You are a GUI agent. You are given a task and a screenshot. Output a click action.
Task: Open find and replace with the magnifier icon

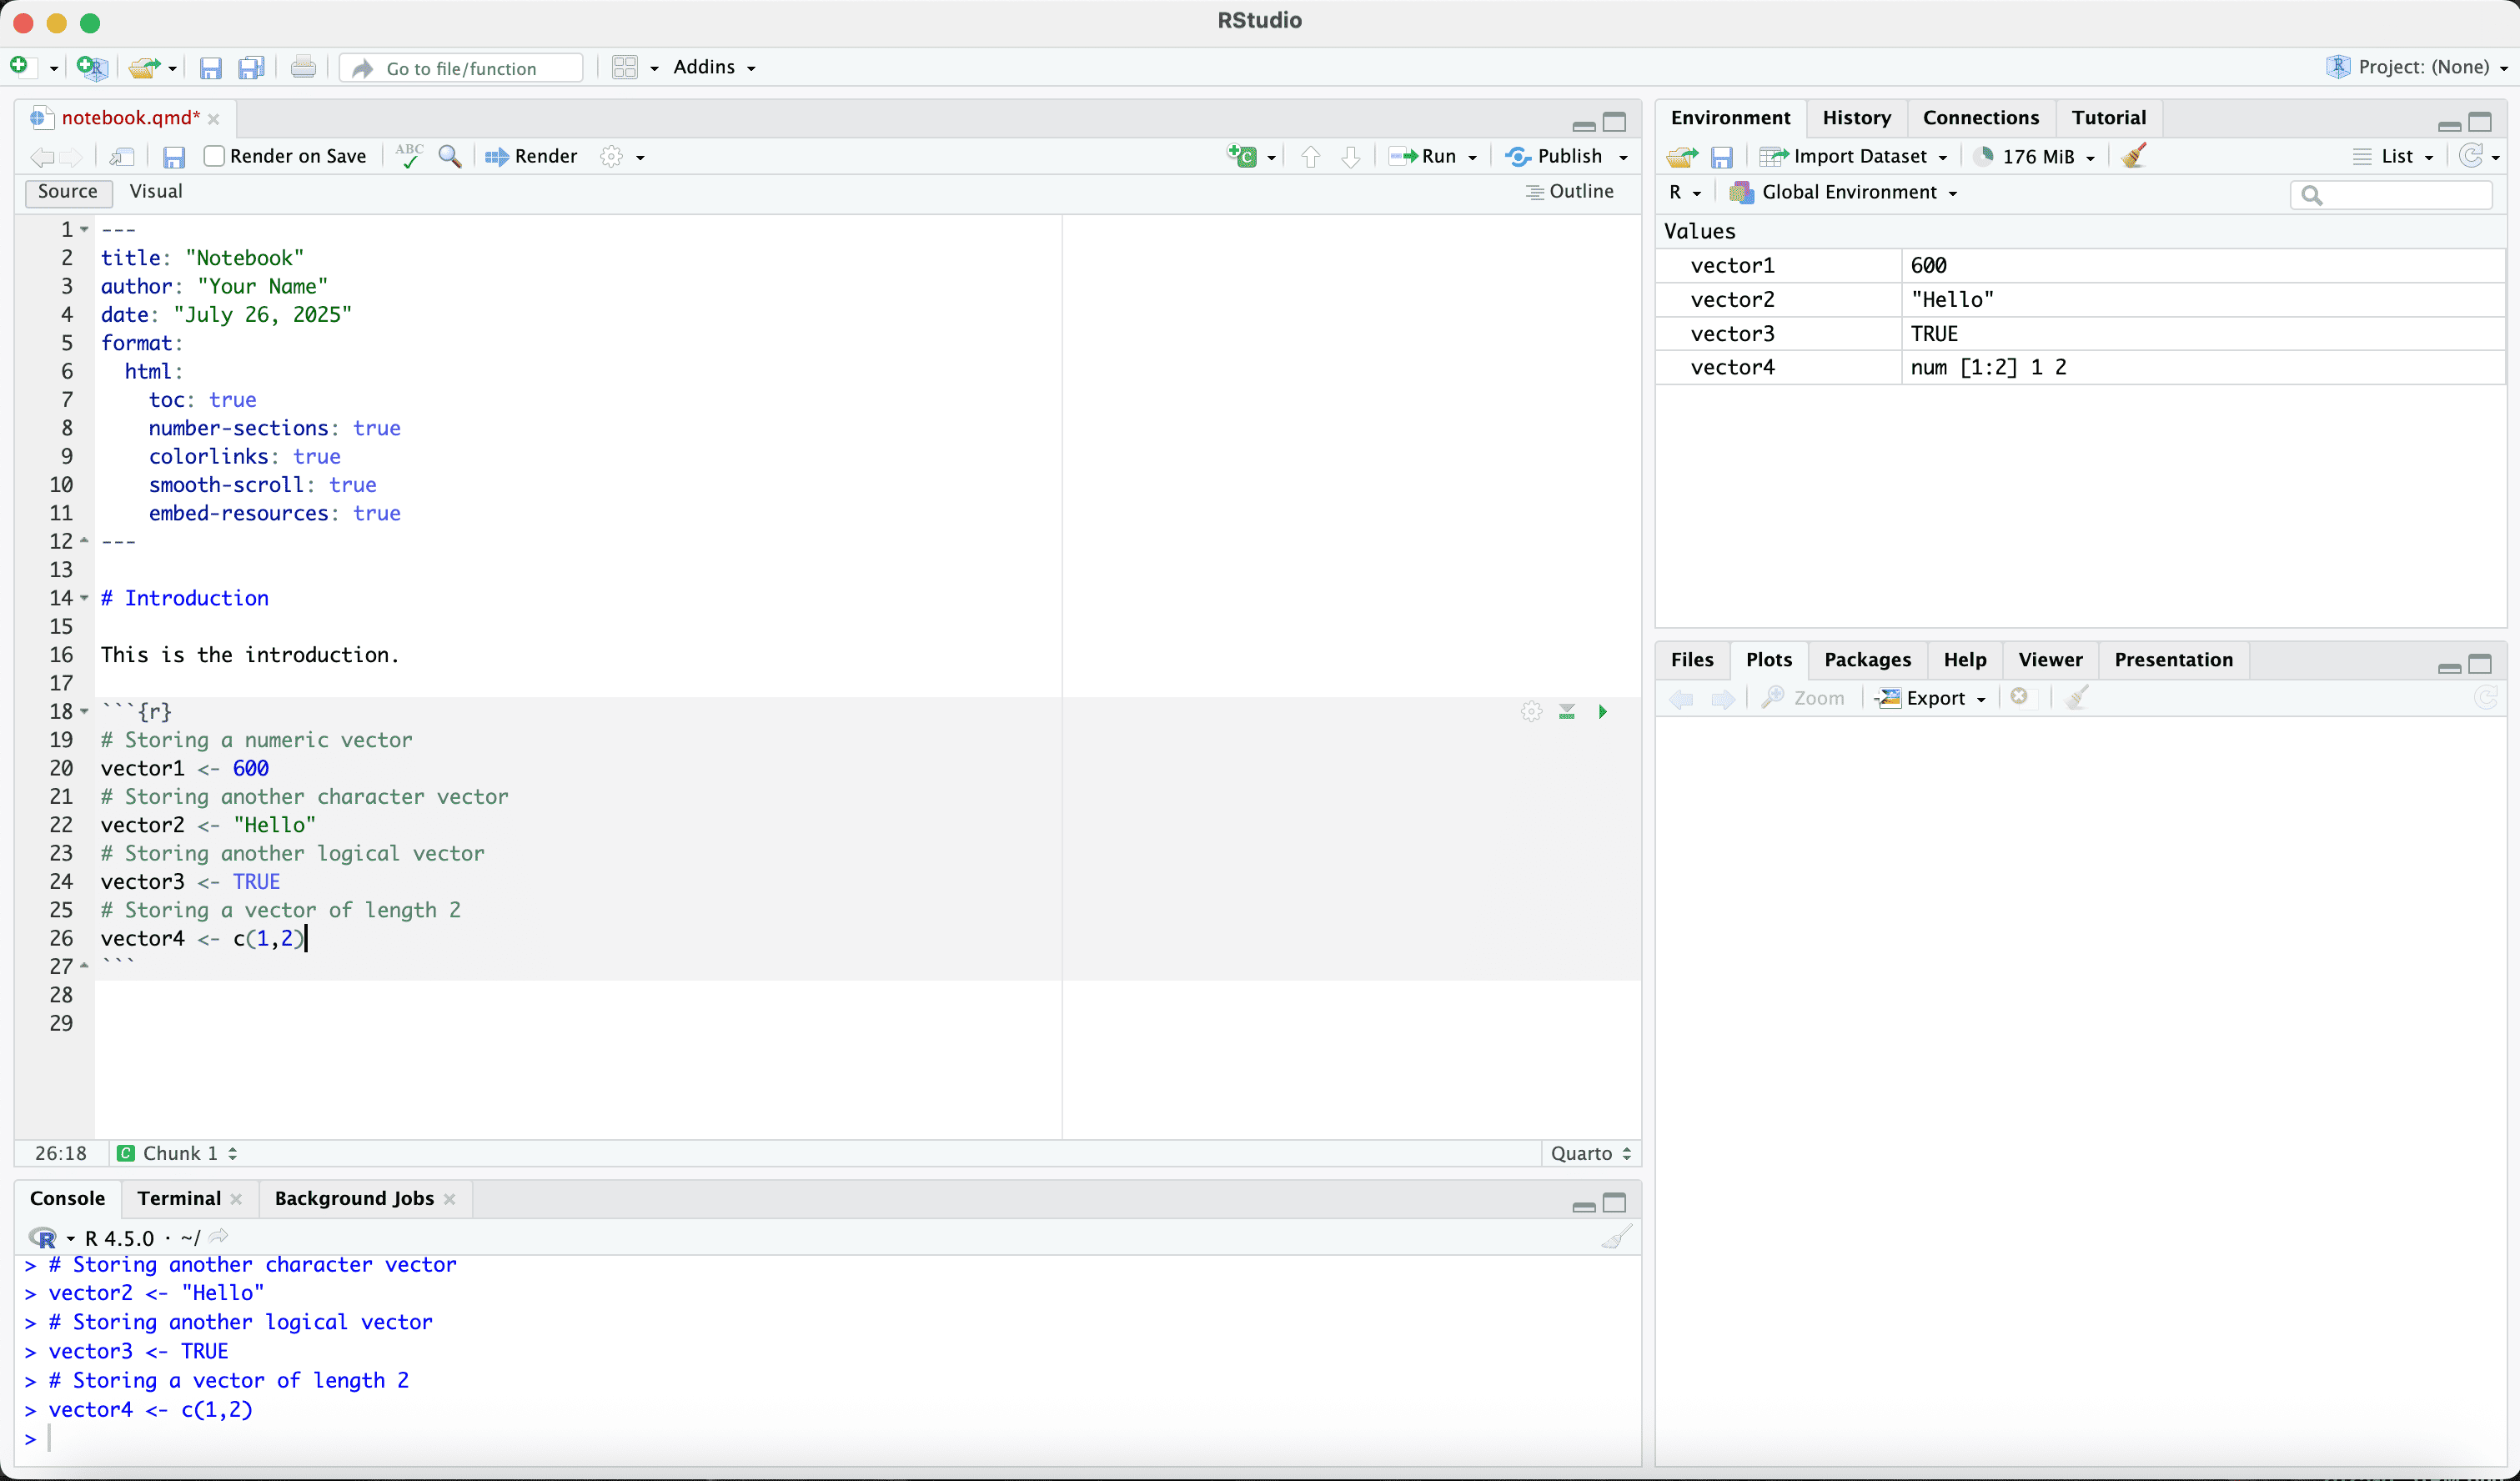pos(450,156)
